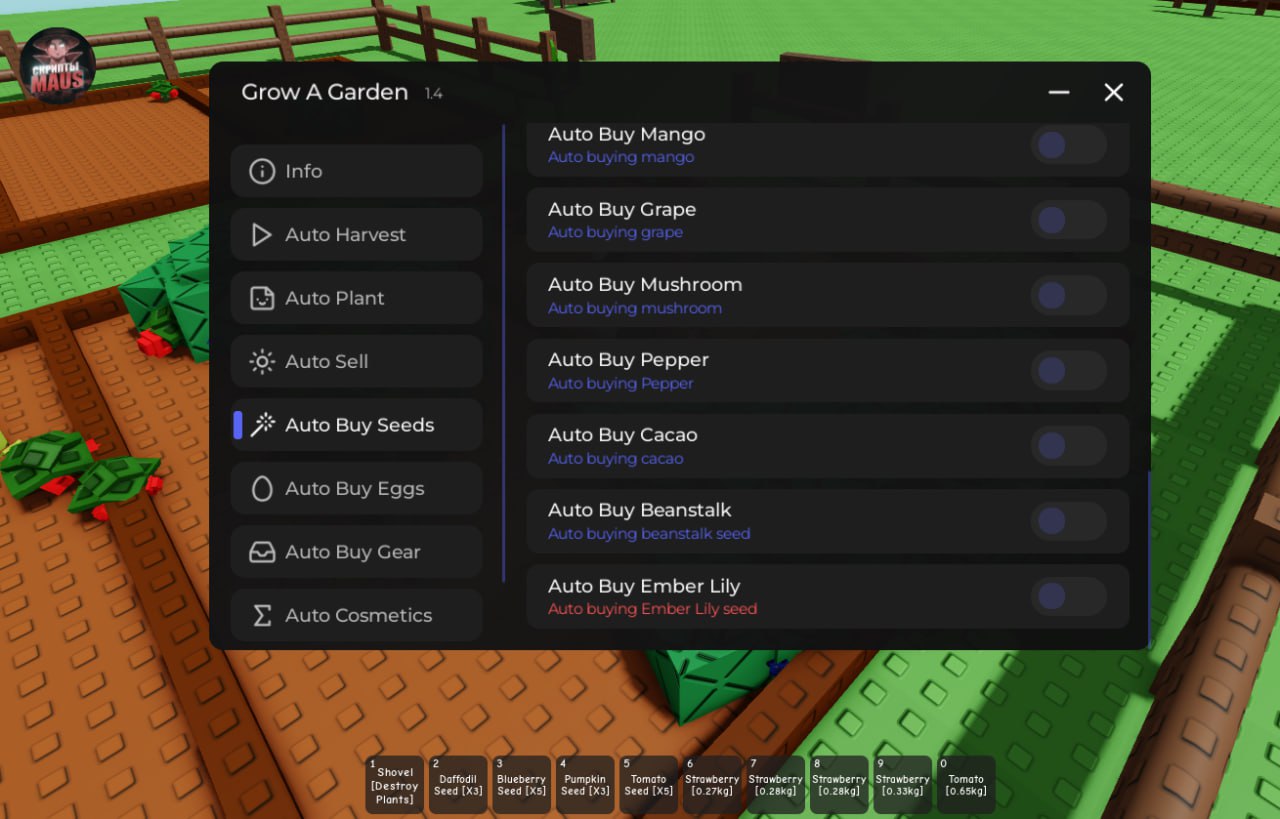Screen dimensions: 1280x819
Task: Click the Maus scripts logo in corner
Action: [58, 66]
